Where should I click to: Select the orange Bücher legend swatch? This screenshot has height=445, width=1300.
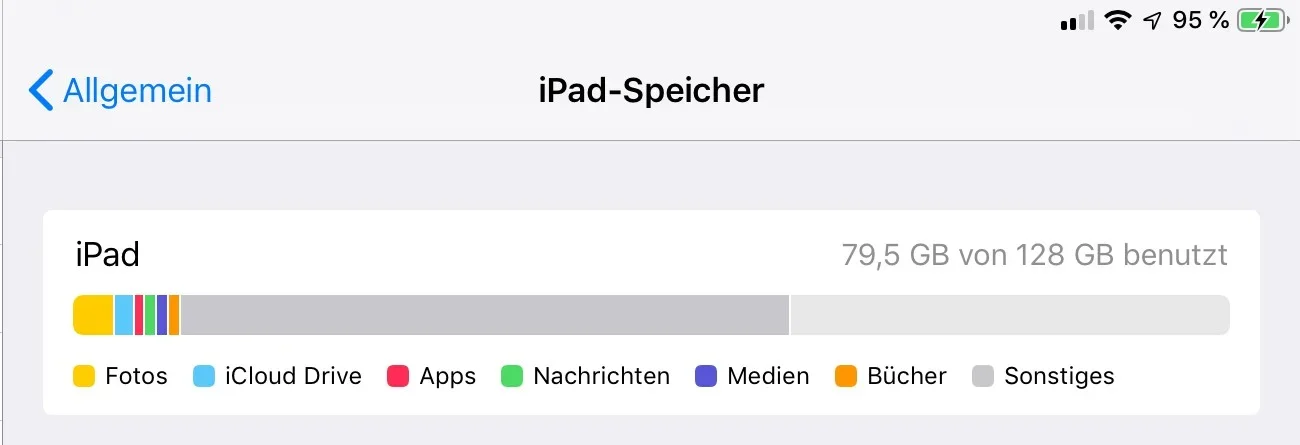point(846,377)
